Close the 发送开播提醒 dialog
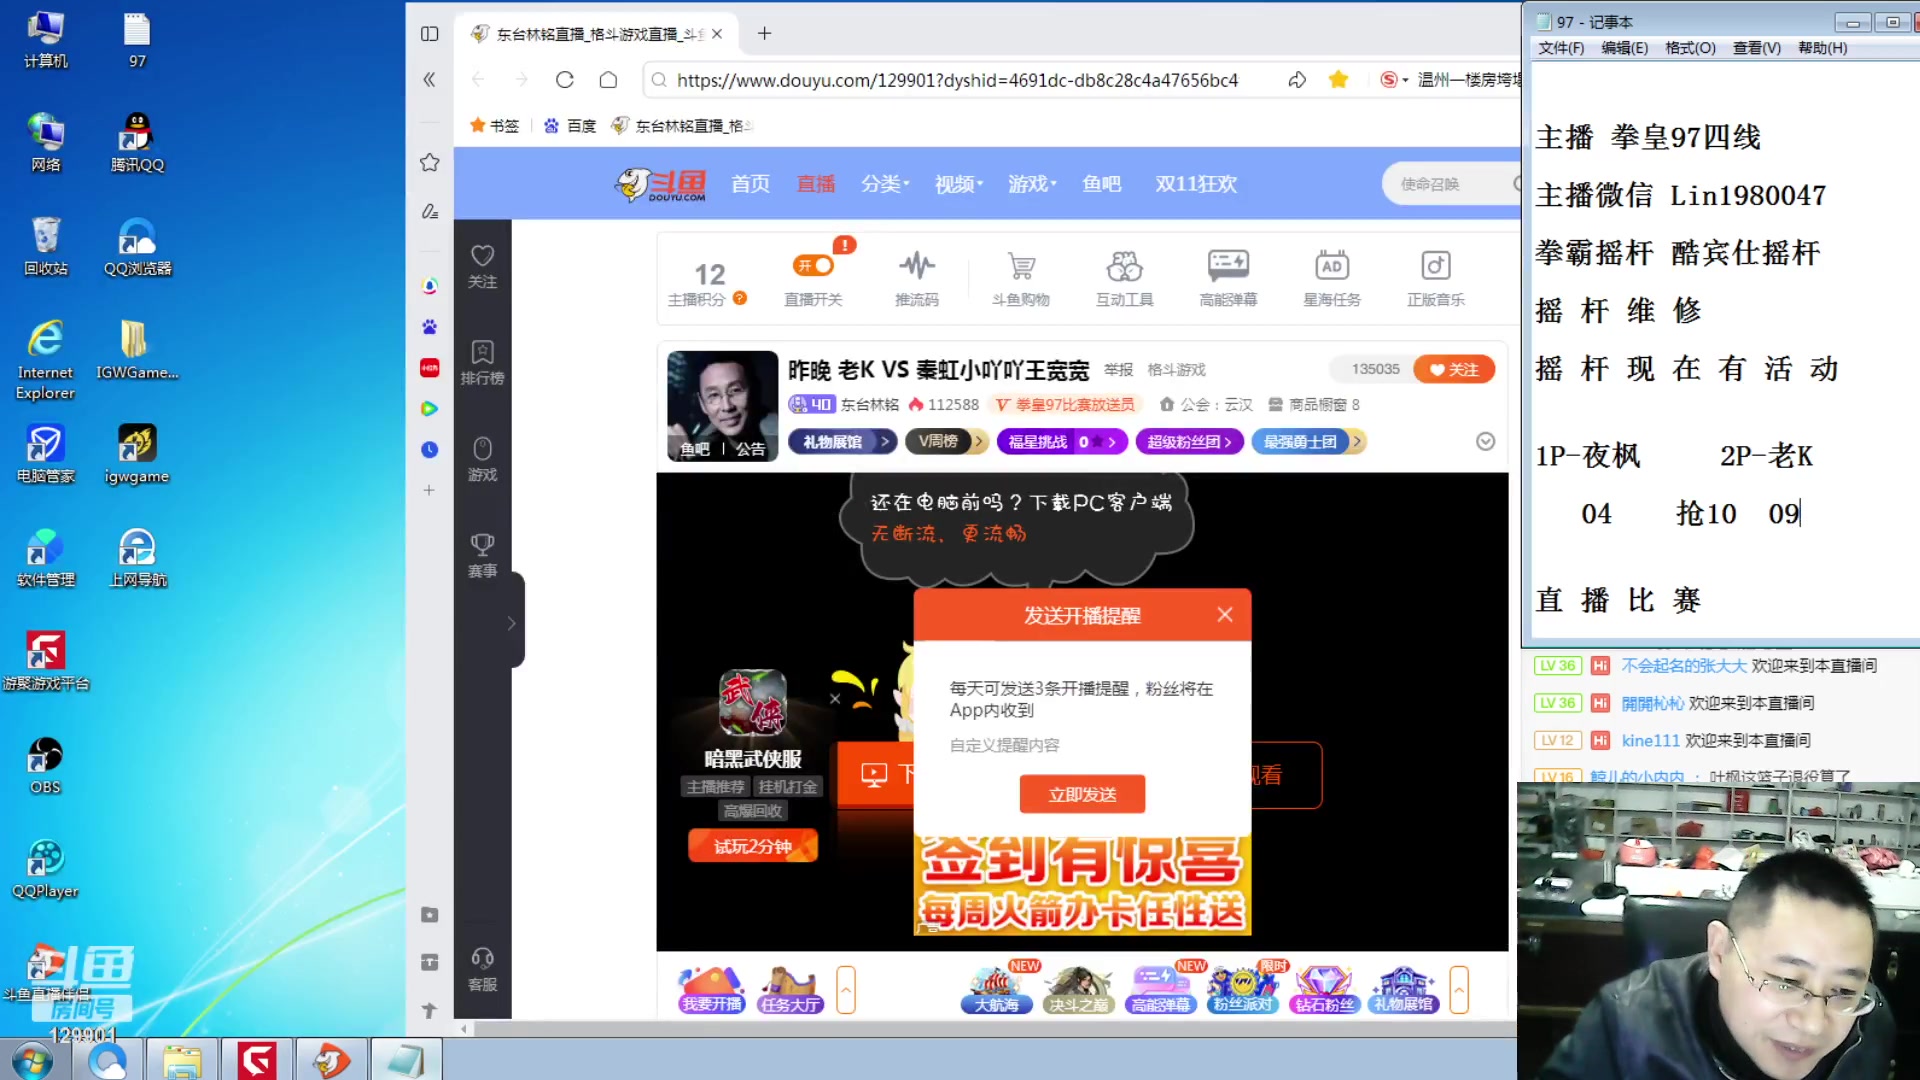Viewport: 1920px width, 1080px height. click(x=1225, y=615)
